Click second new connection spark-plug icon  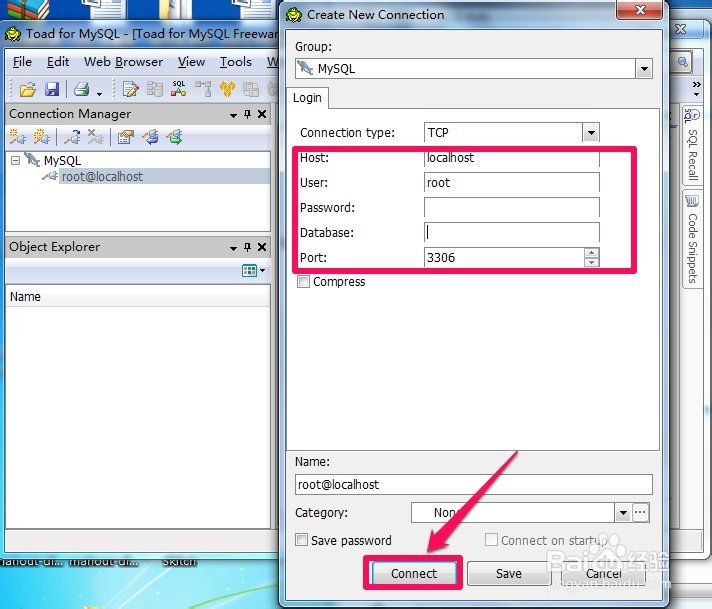[42, 137]
